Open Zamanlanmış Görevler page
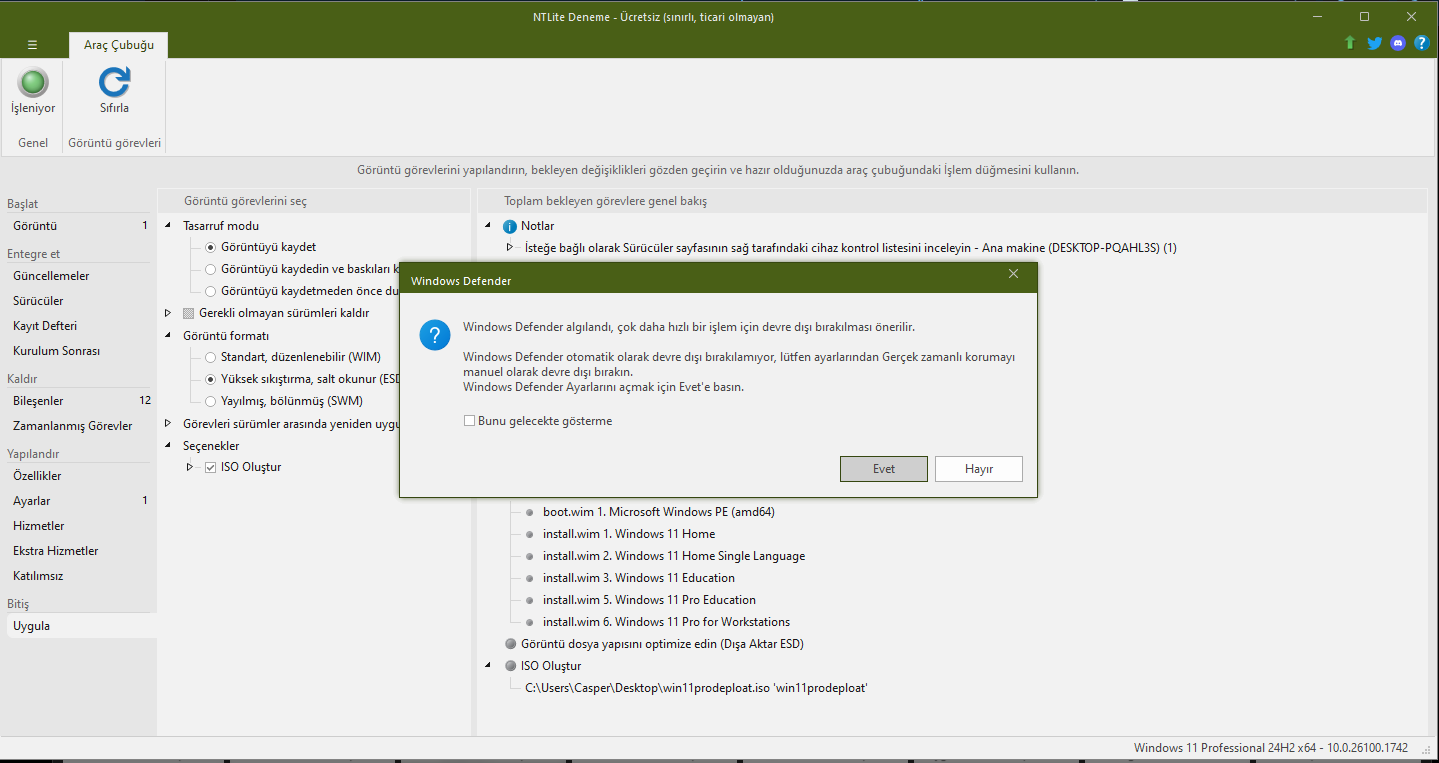Viewport: 1439px width, 763px height. [x=79, y=426]
